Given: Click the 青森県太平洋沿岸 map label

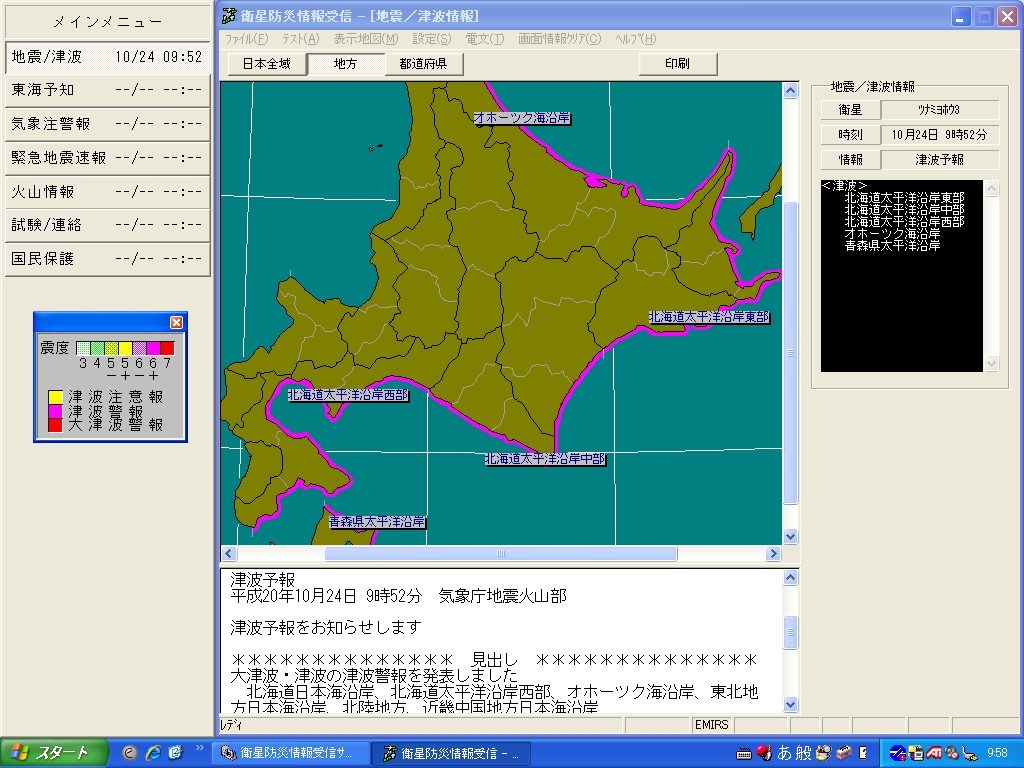Looking at the screenshot, I should [377, 522].
